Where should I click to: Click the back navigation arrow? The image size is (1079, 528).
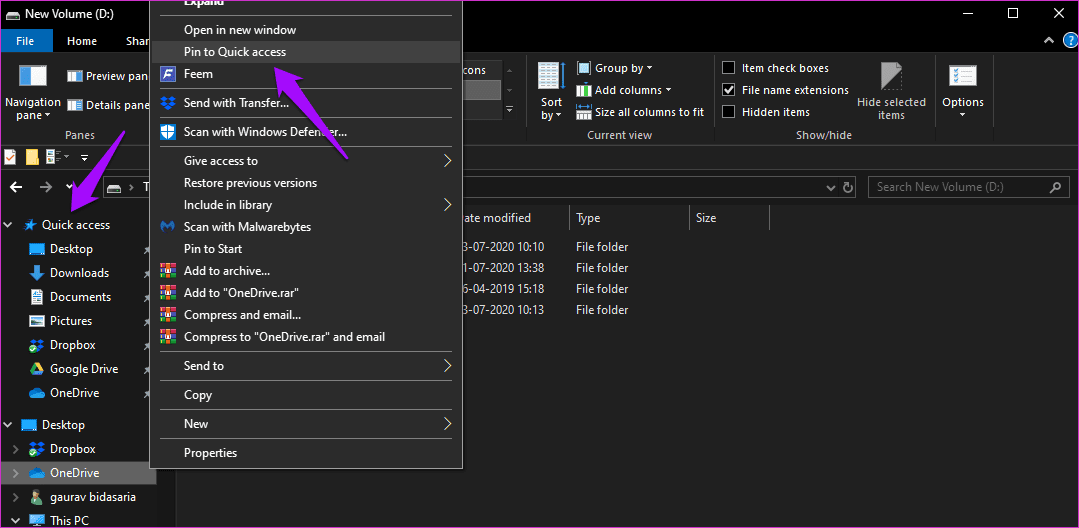17,187
